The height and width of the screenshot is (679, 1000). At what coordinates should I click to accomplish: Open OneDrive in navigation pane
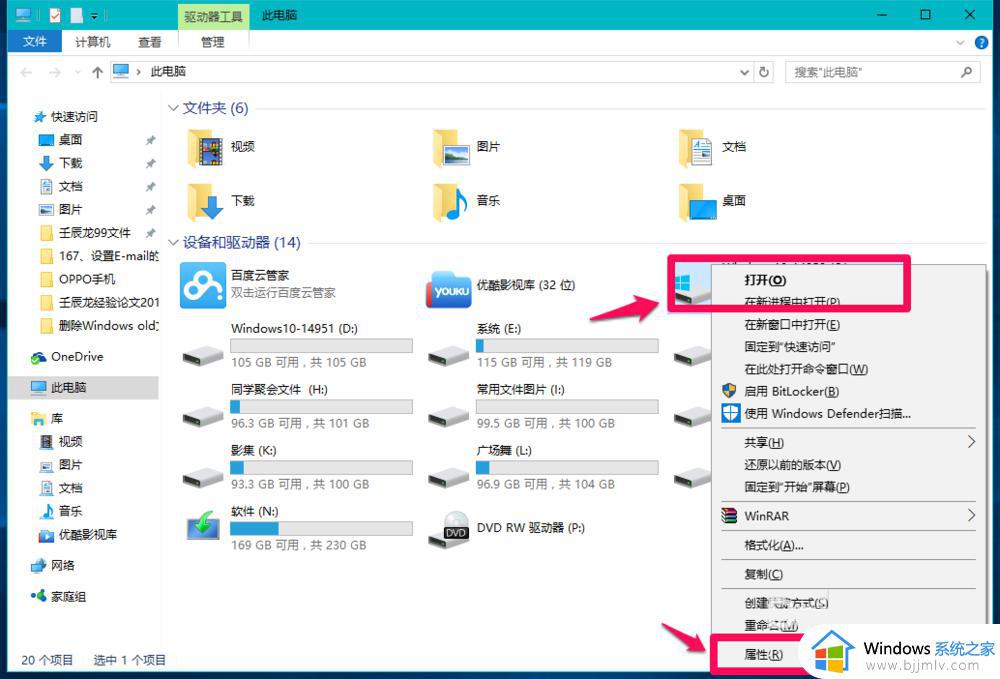tap(77, 357)
